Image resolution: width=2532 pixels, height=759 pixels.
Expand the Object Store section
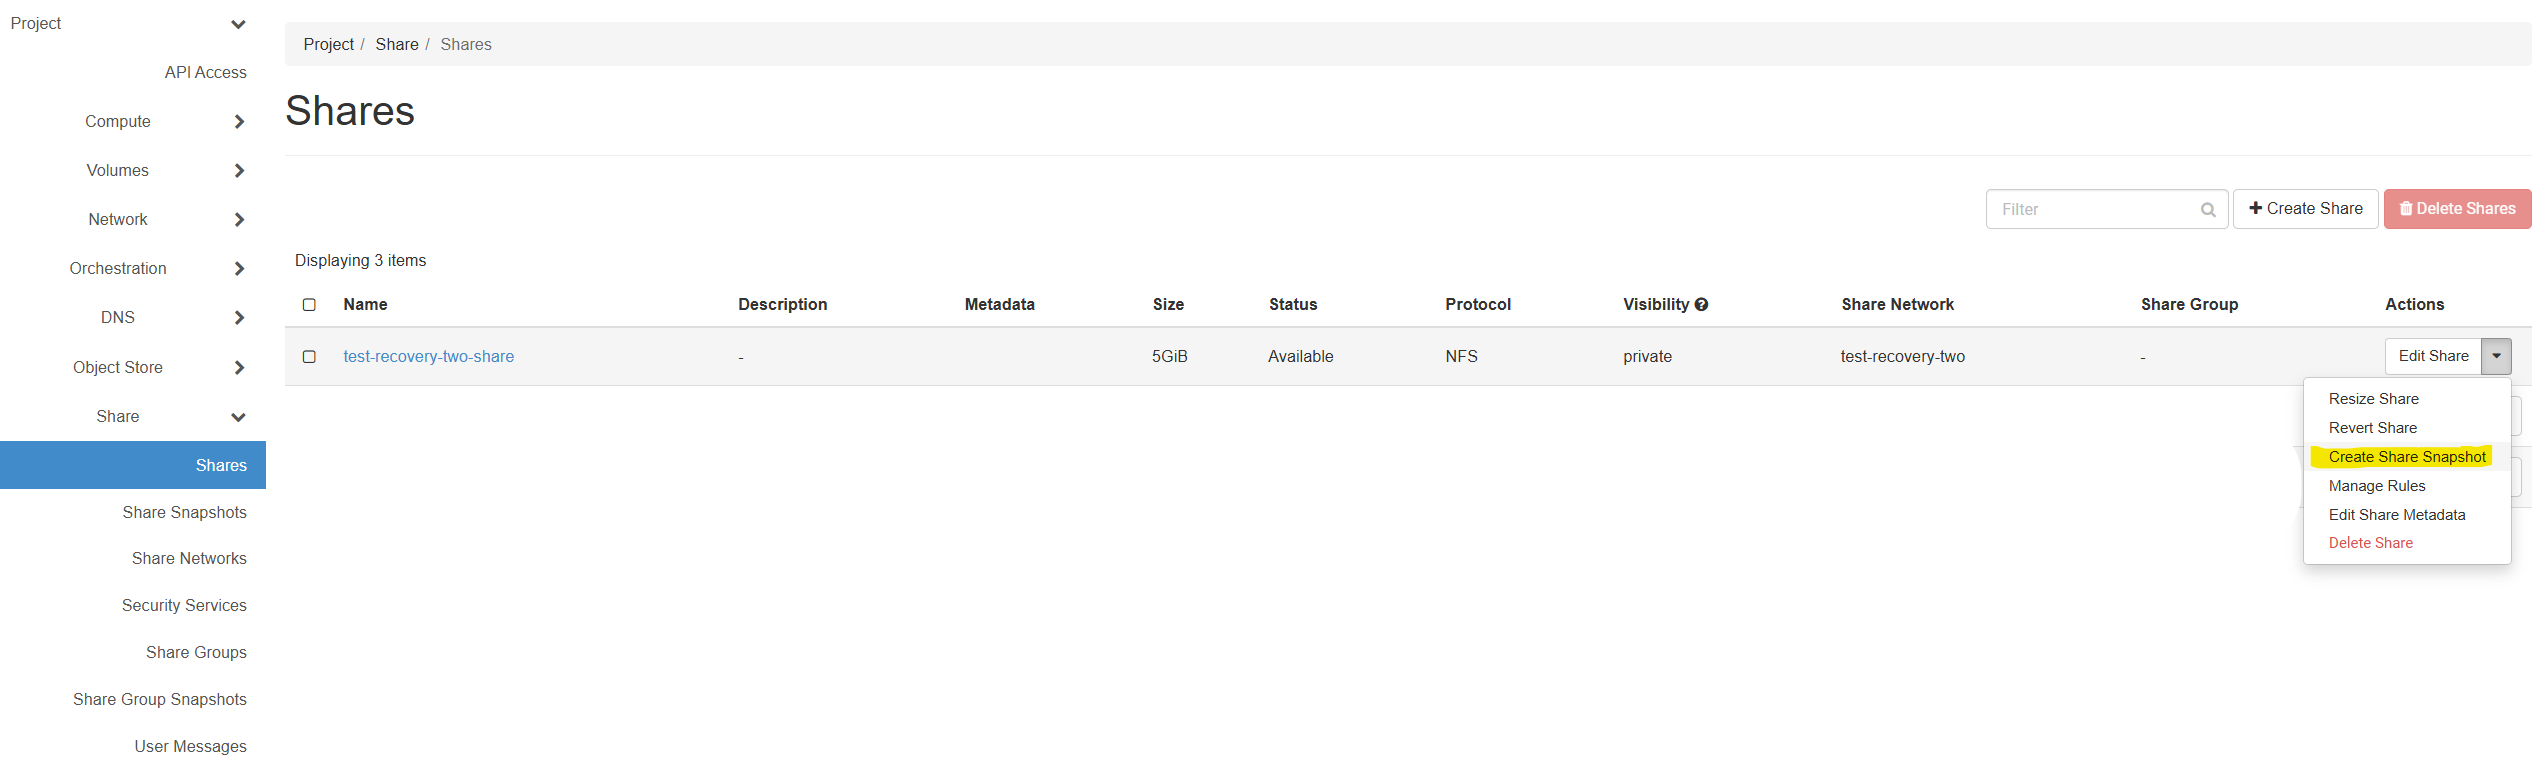[238, 368]
